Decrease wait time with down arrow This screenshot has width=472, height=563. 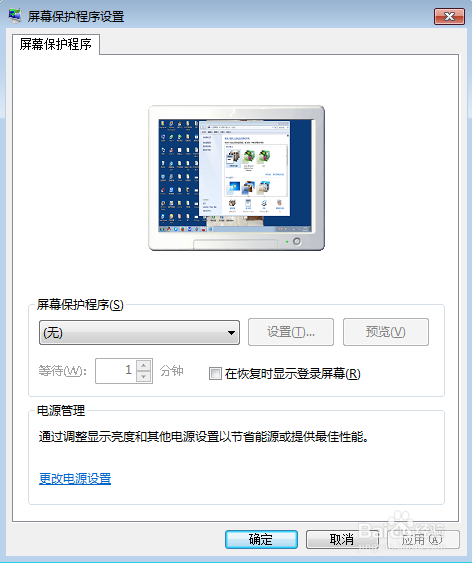(144, 376)
